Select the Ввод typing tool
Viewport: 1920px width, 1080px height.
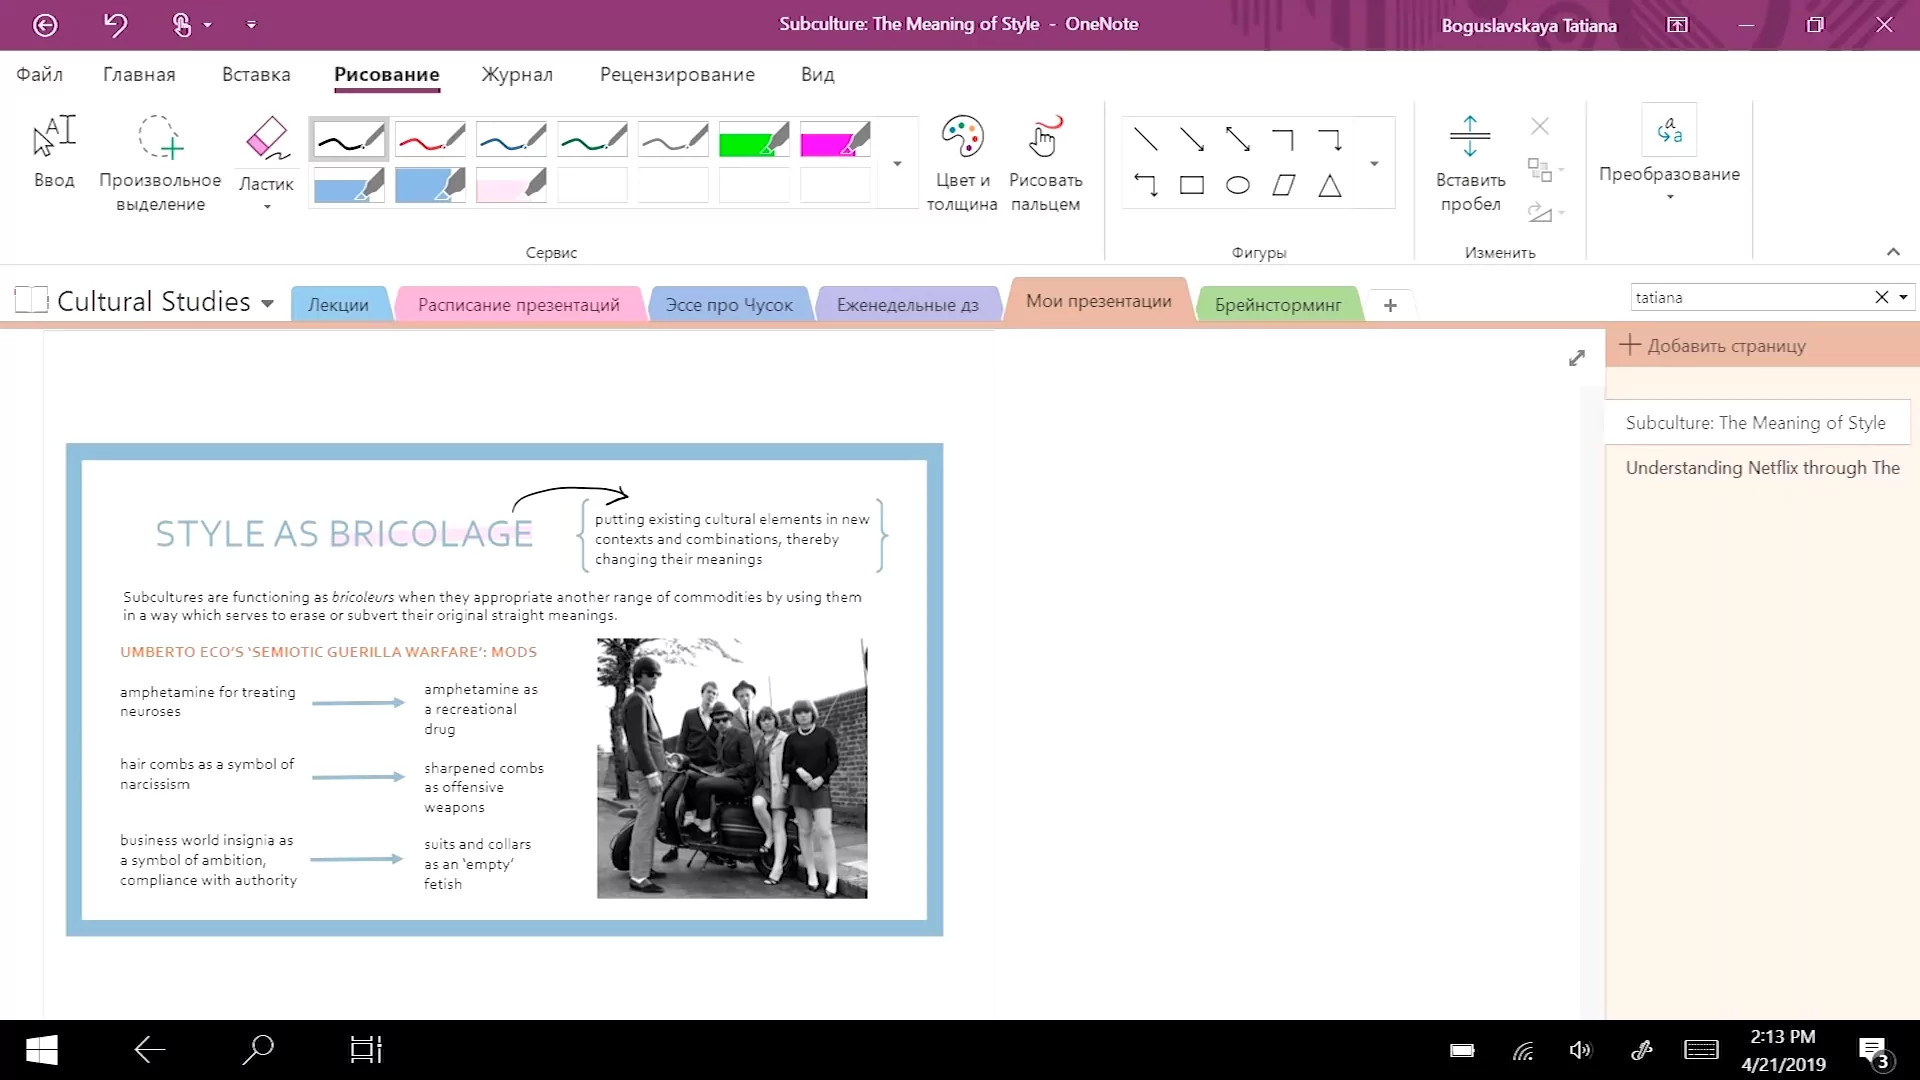[54, 152]
